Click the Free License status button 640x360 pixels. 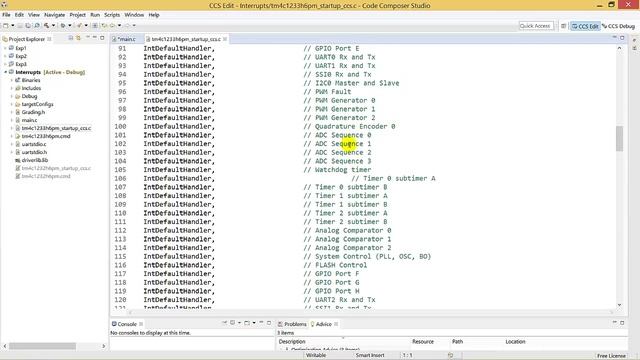tap(611, 356)
